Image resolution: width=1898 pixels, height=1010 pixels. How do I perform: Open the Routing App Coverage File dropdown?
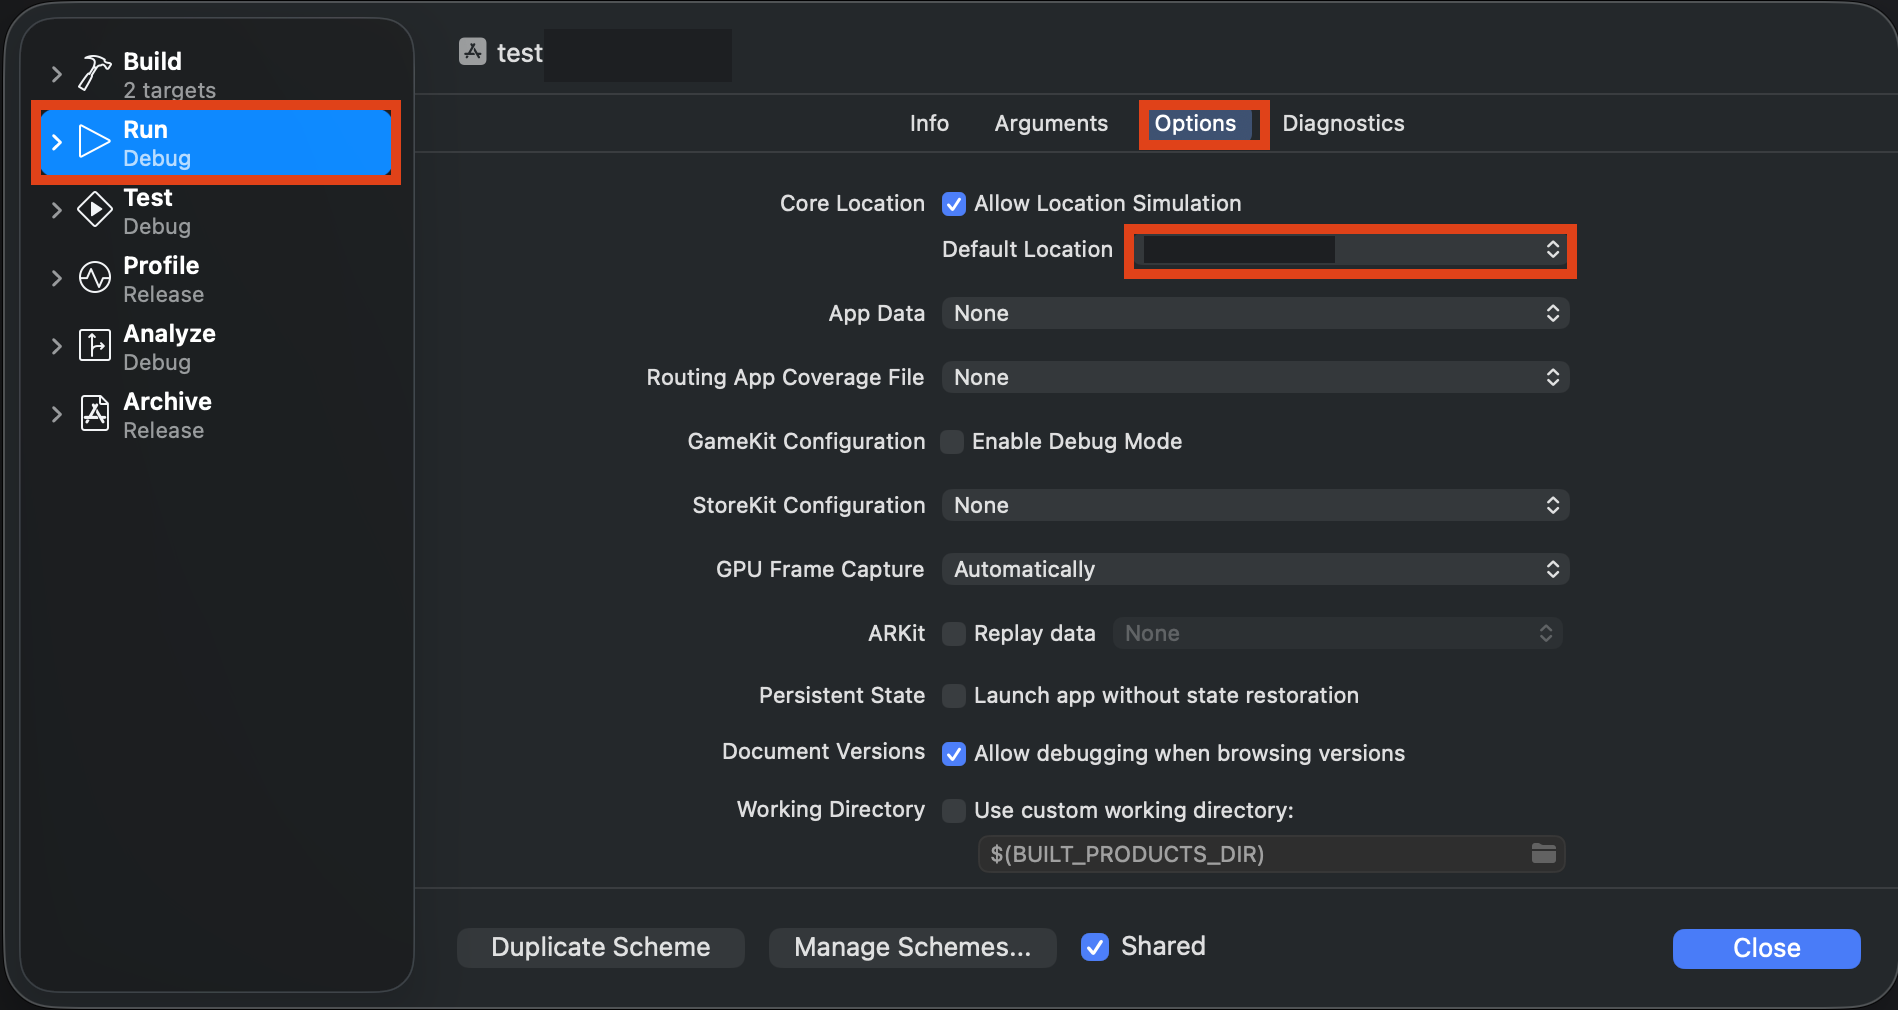coord(1255,378)
